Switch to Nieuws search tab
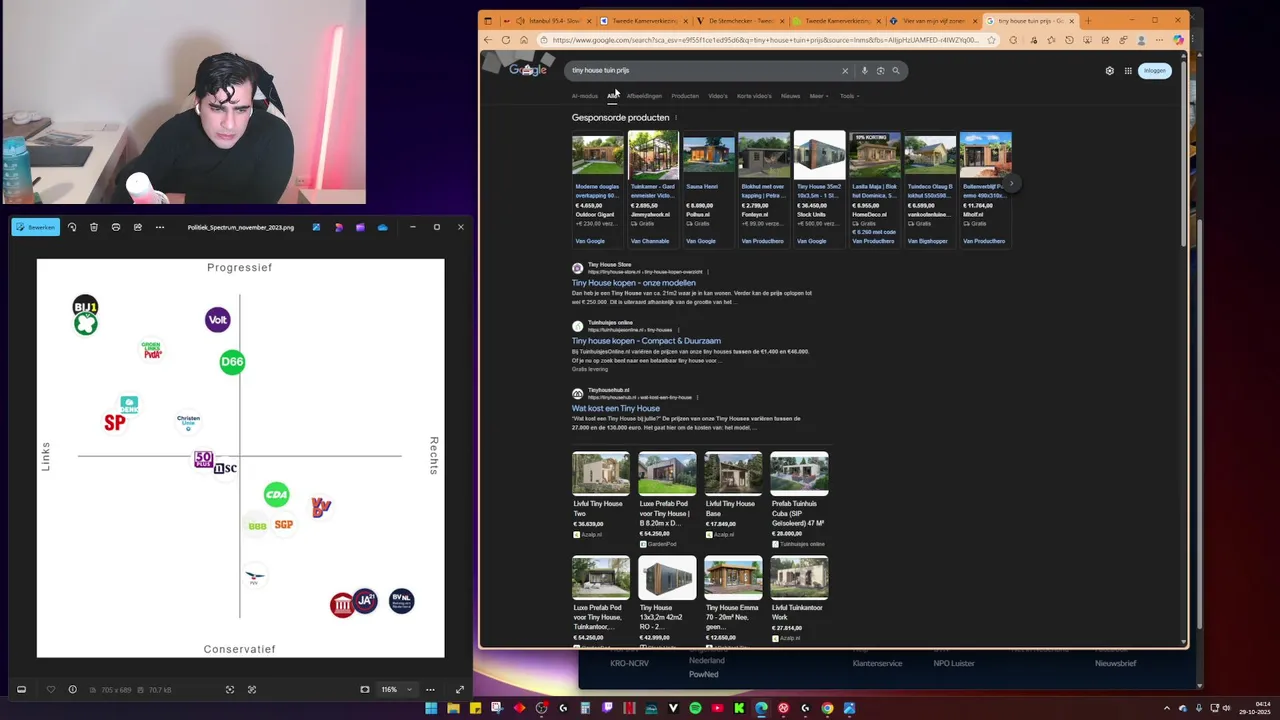Image resolution: width=1280 pixels, height=720 pixels. [790, 96]
